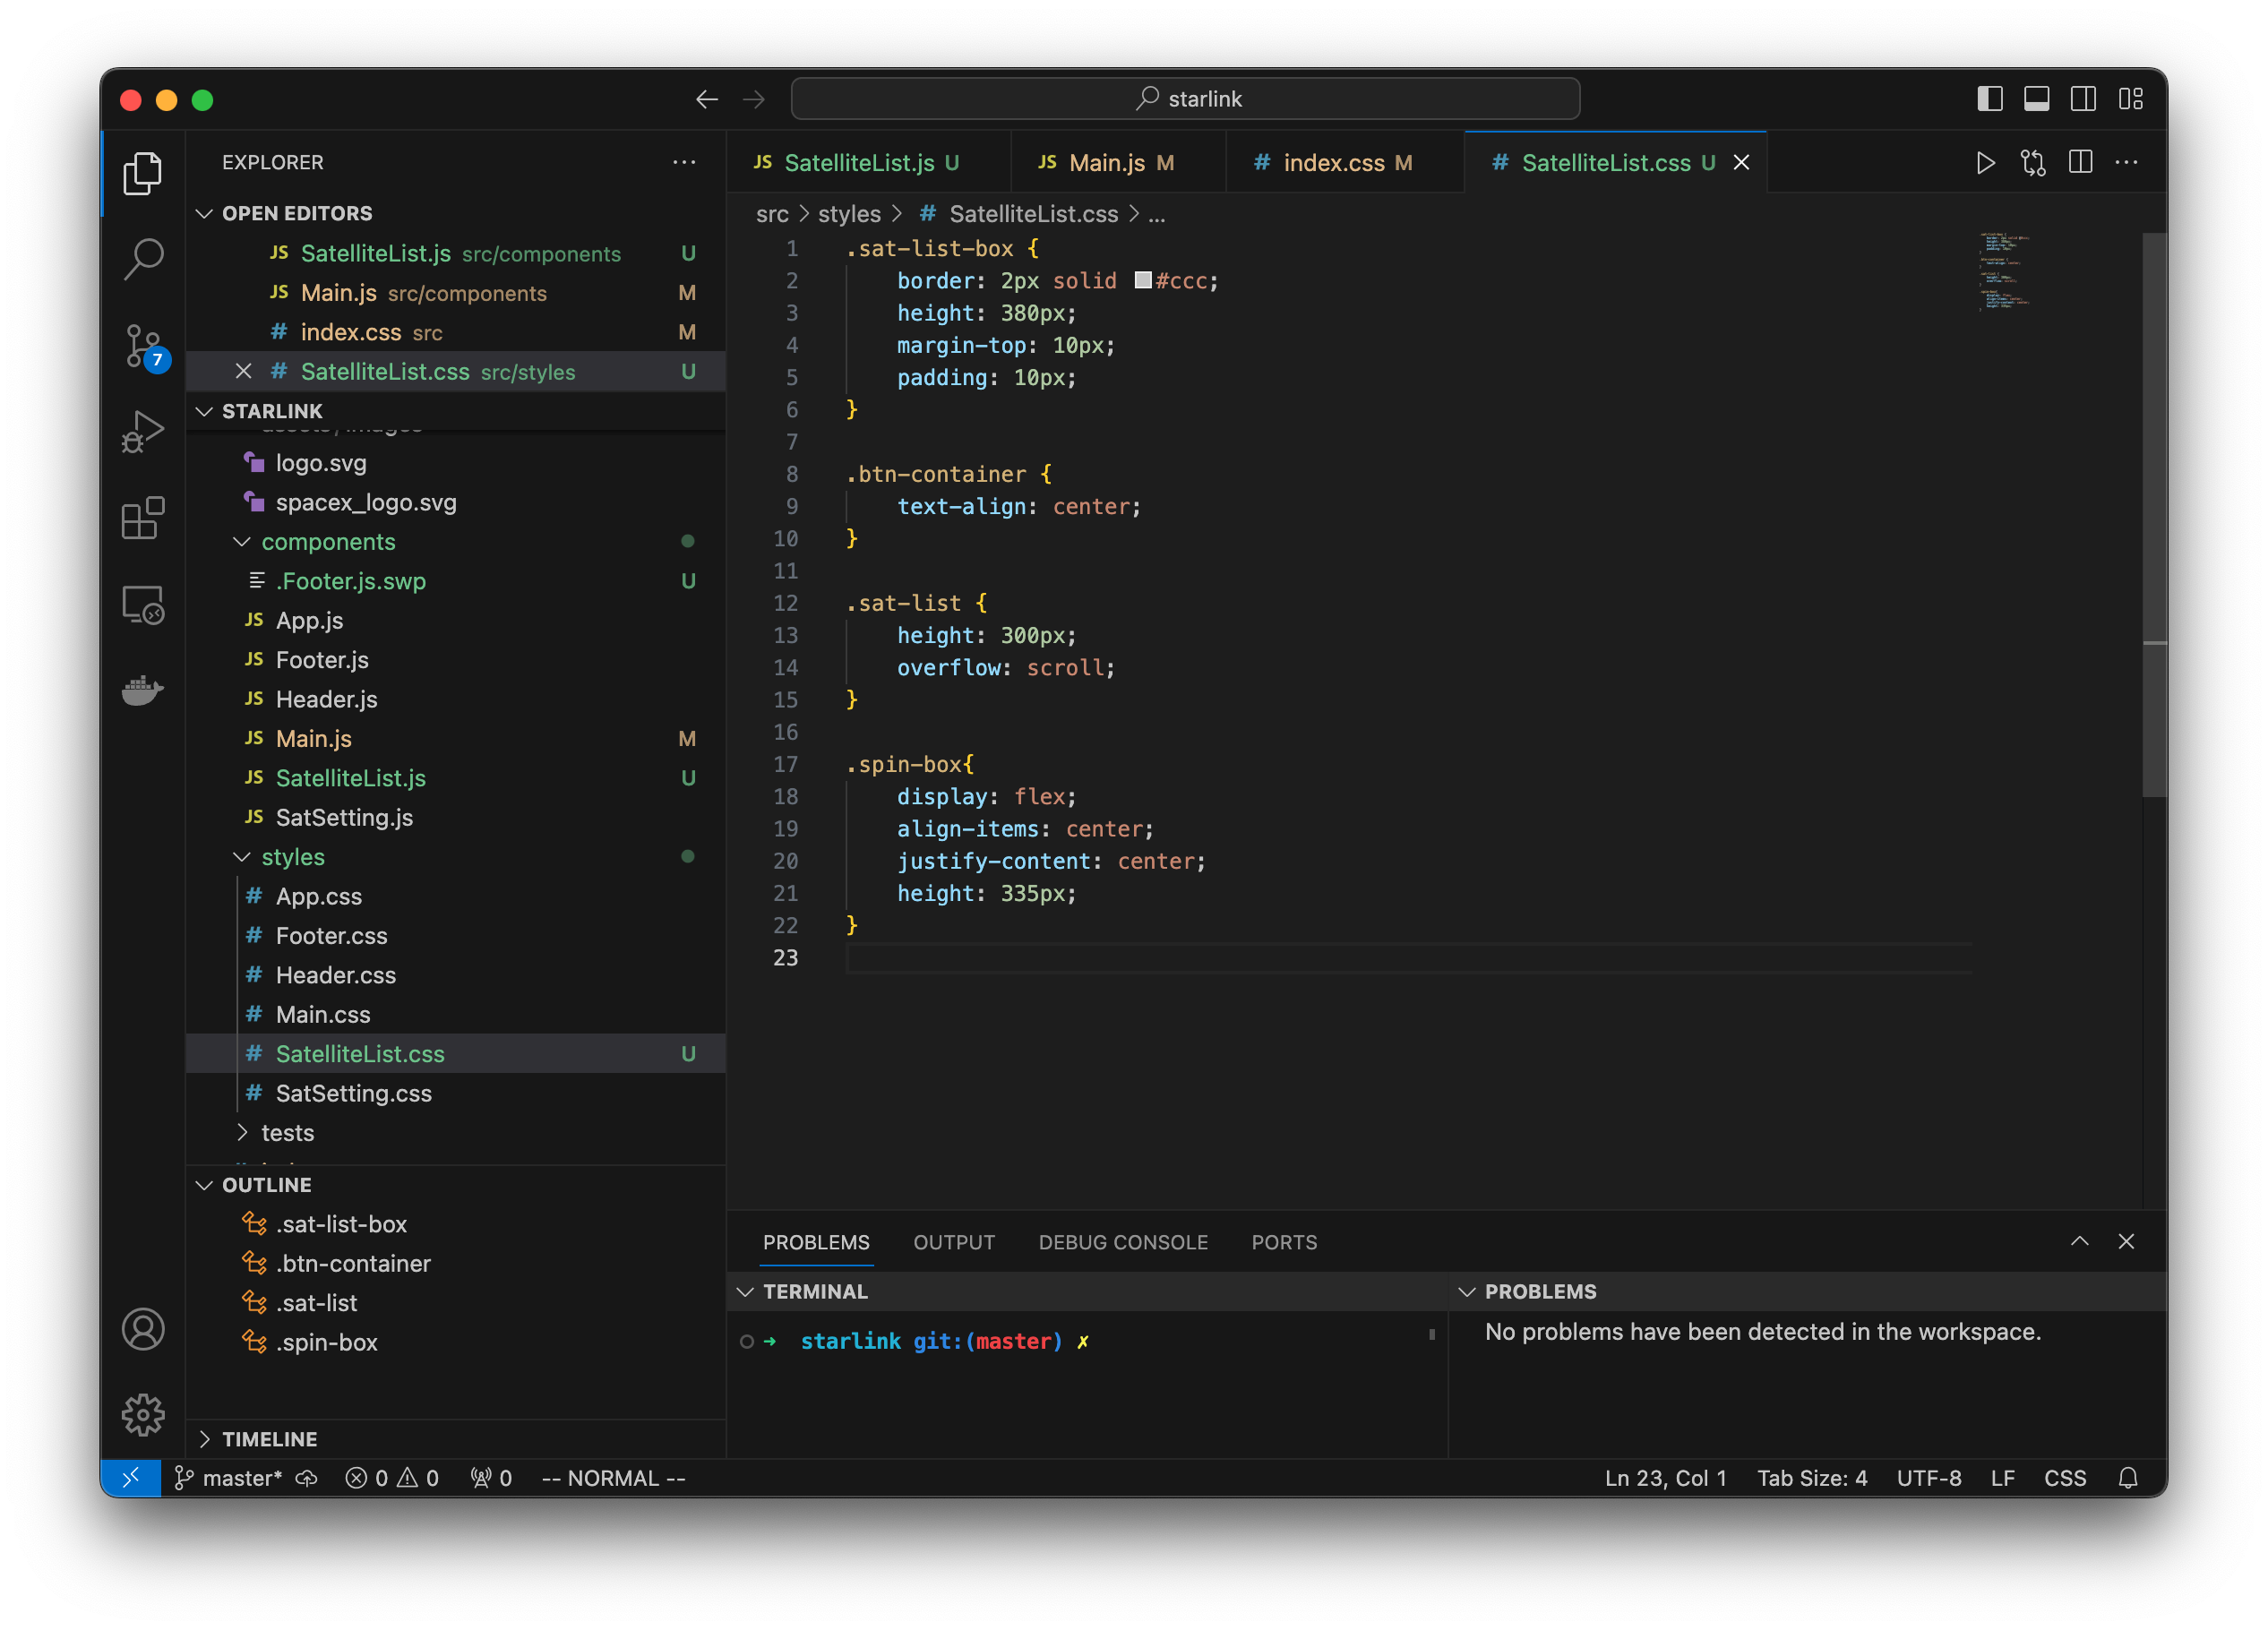Click the Search icon in activity bar

pyautogui.click(x=143, y=259)
